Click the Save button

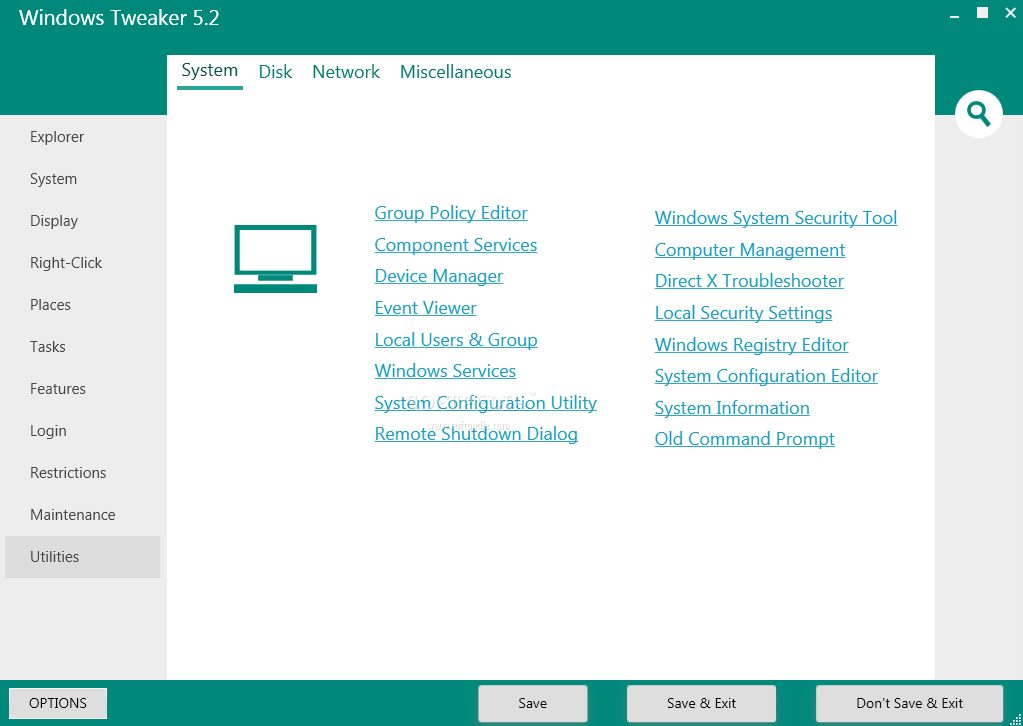point(532,703)
